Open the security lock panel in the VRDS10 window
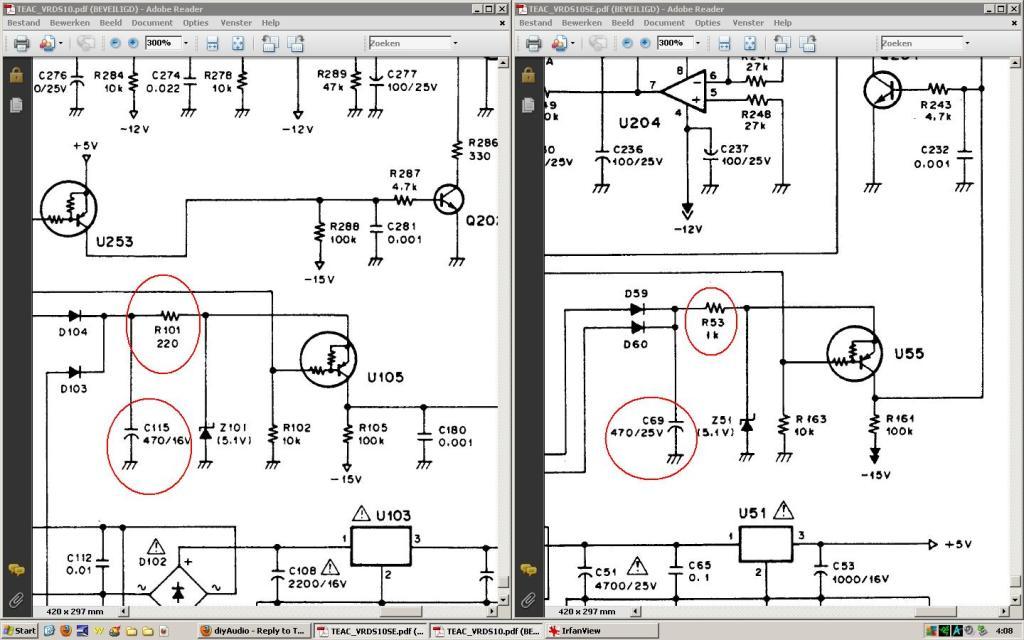Screen dimensions: 1024x640 (16, 75)
